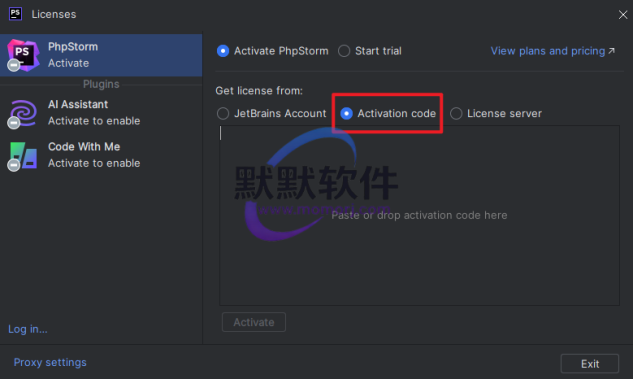Click the AI Assistant spiral icon

pos(23,114)
